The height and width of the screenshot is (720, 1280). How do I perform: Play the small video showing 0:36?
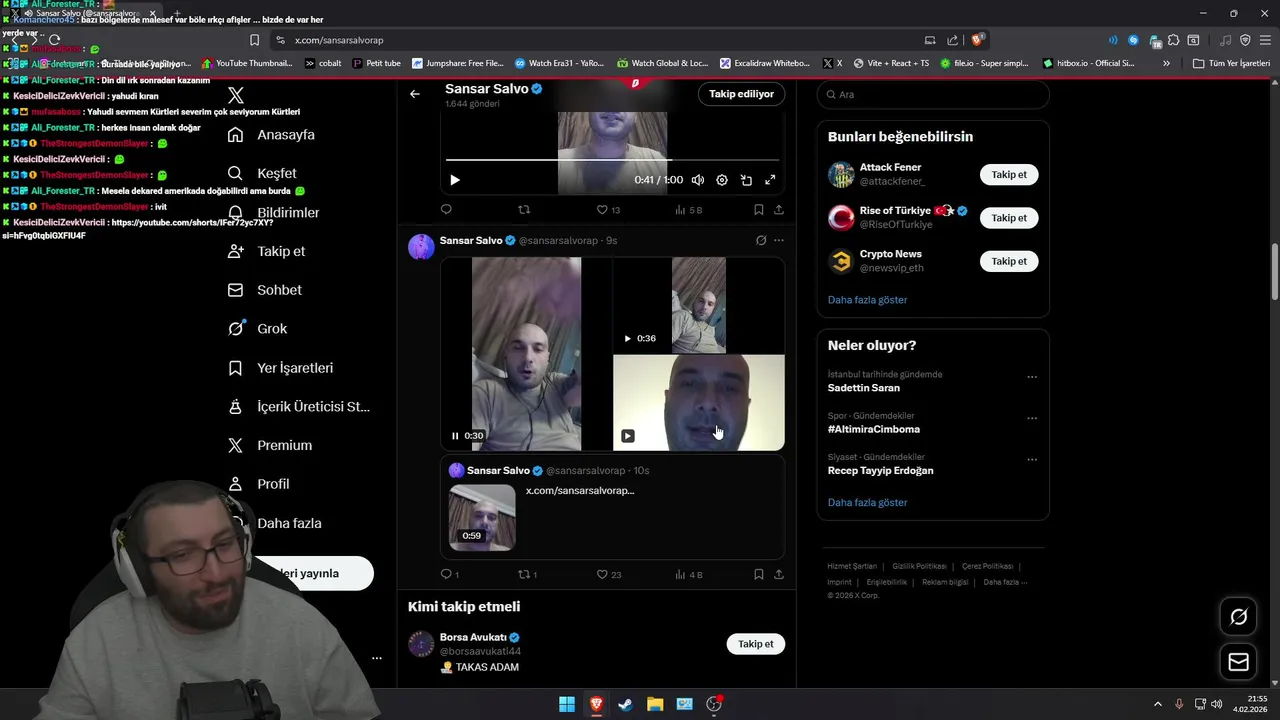point(627,338)
